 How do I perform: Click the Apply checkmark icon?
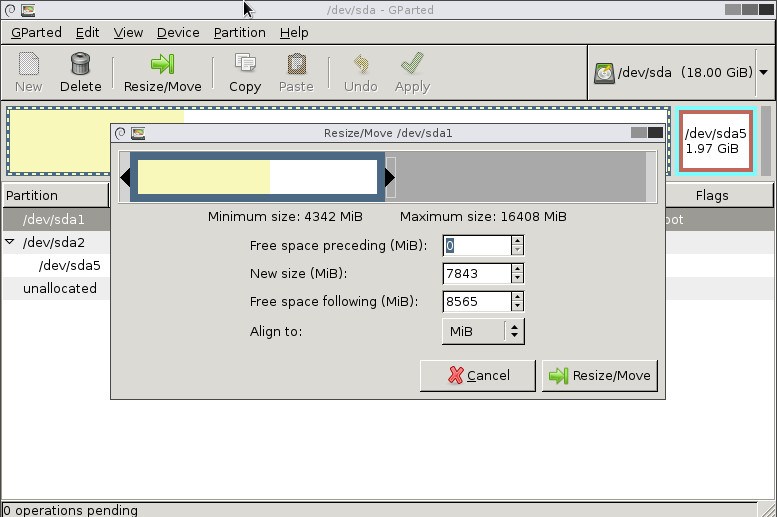(x=412, y=63)
